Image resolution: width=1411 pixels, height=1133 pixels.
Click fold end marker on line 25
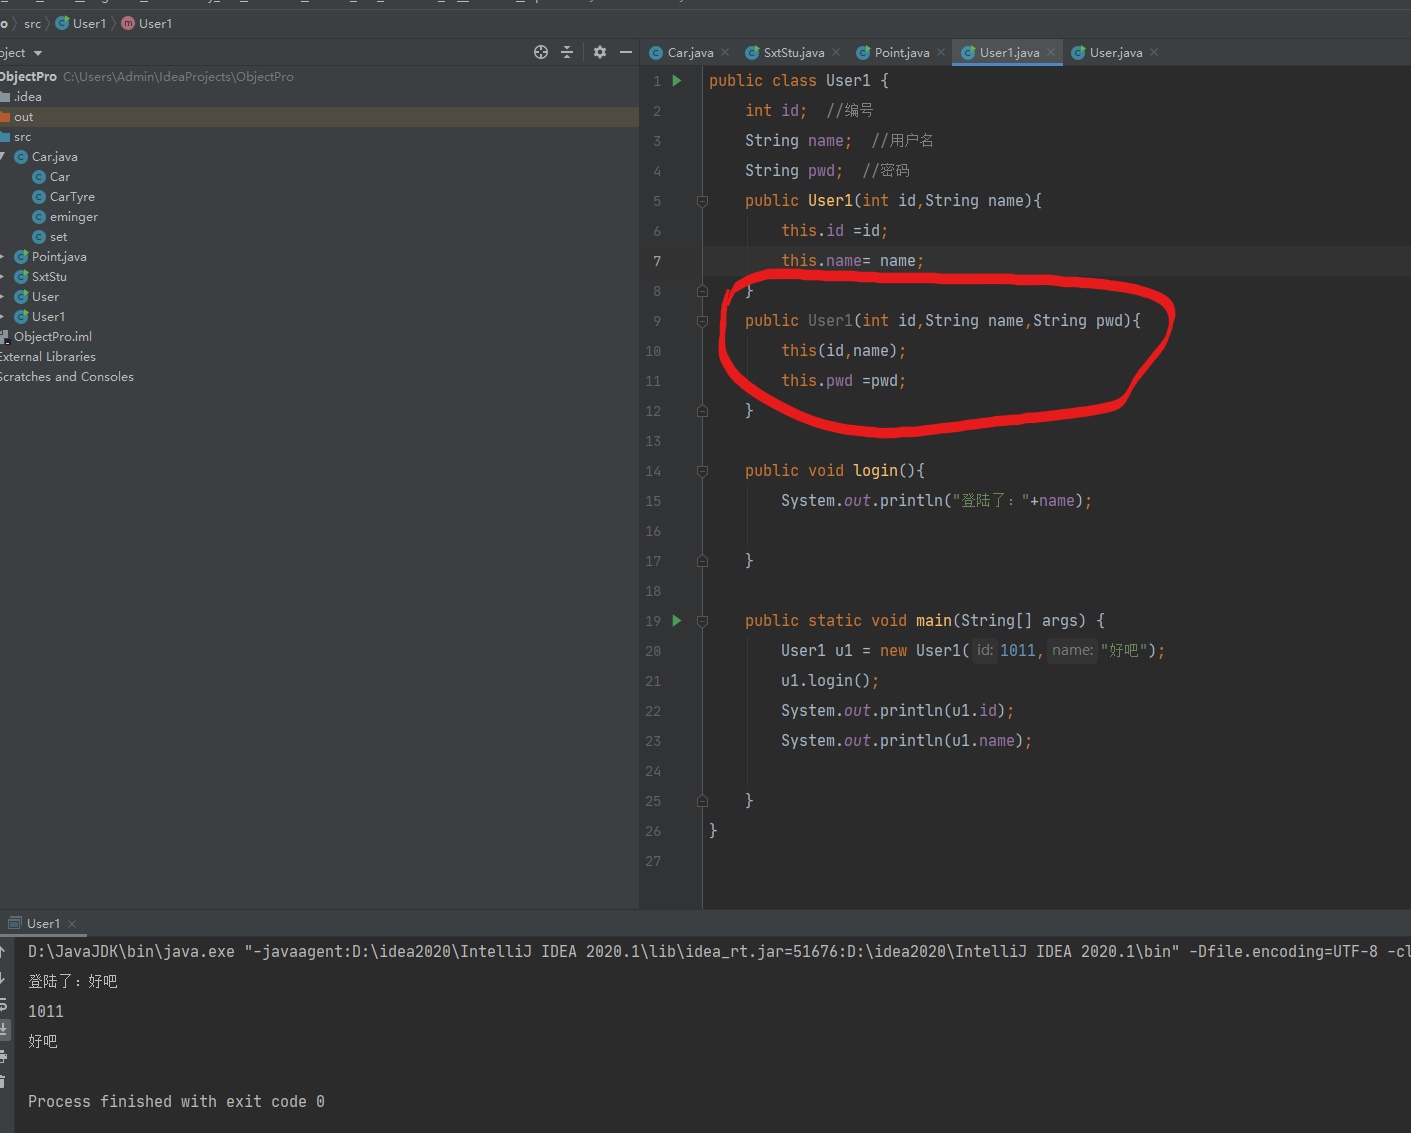(x=702, y=801)
